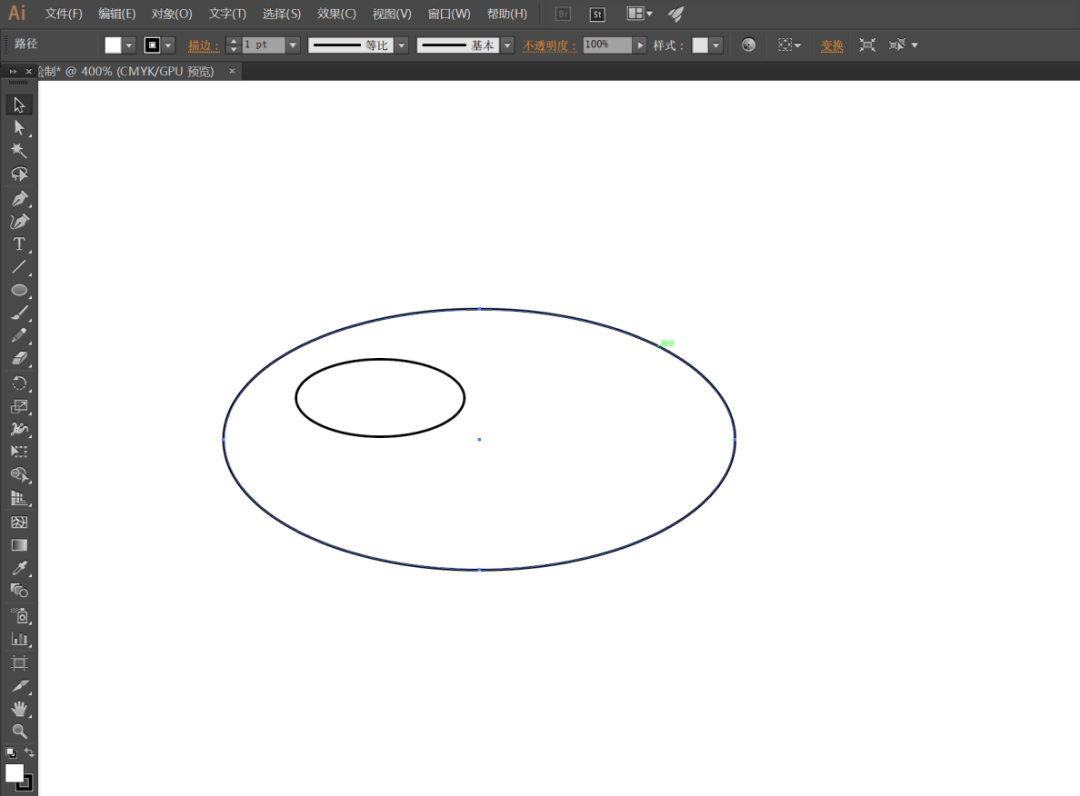This screenshot has height=796, width=1080.
Task: Select the Line Segment tool
Action: 19,267
